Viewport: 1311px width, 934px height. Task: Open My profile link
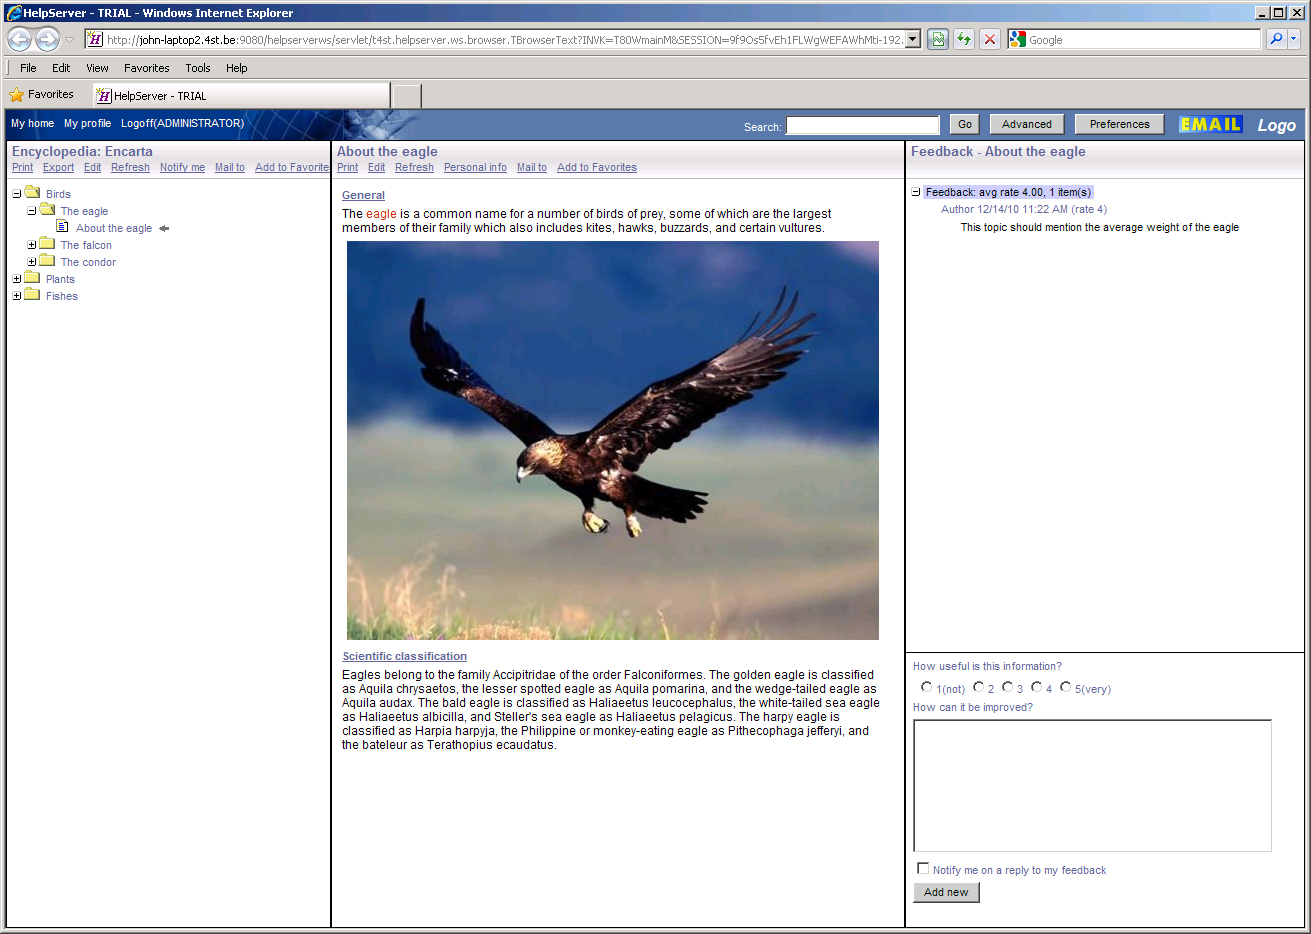[87, 123]
